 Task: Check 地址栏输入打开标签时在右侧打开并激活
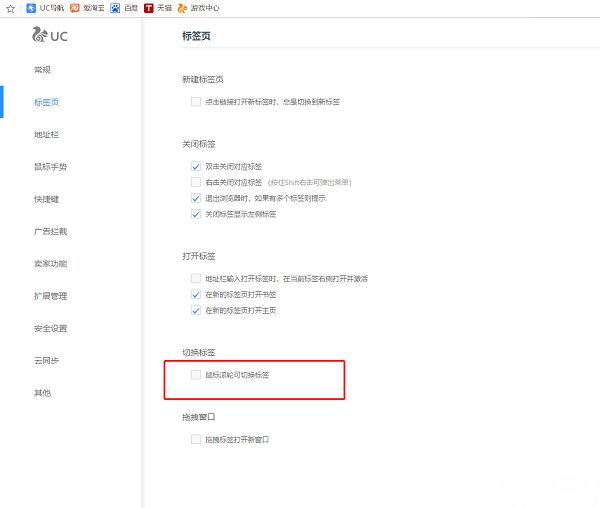196,278
